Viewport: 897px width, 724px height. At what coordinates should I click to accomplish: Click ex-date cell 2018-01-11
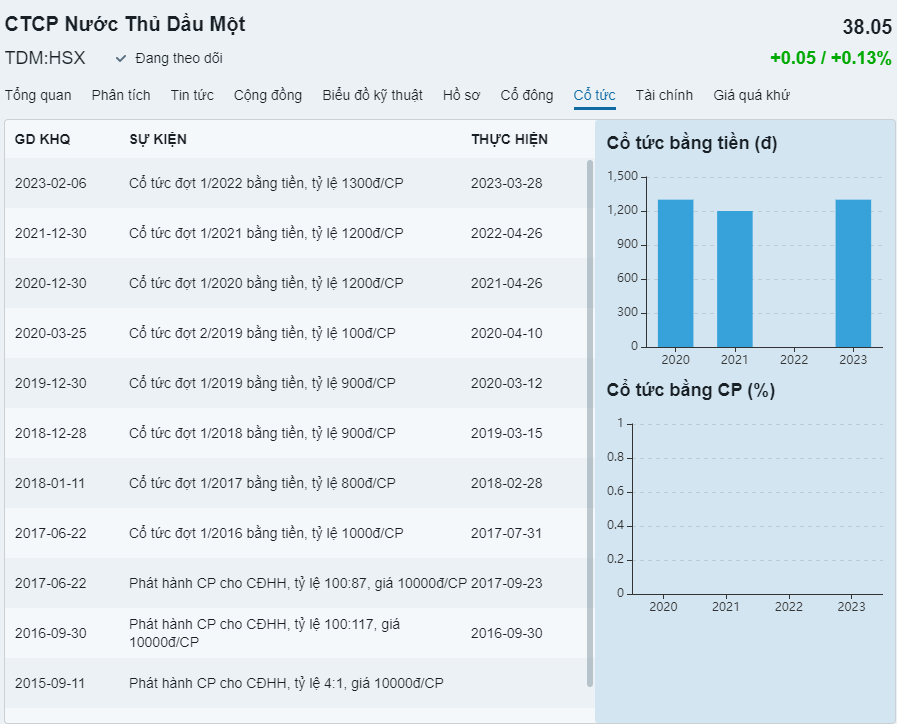coord(50,483)
